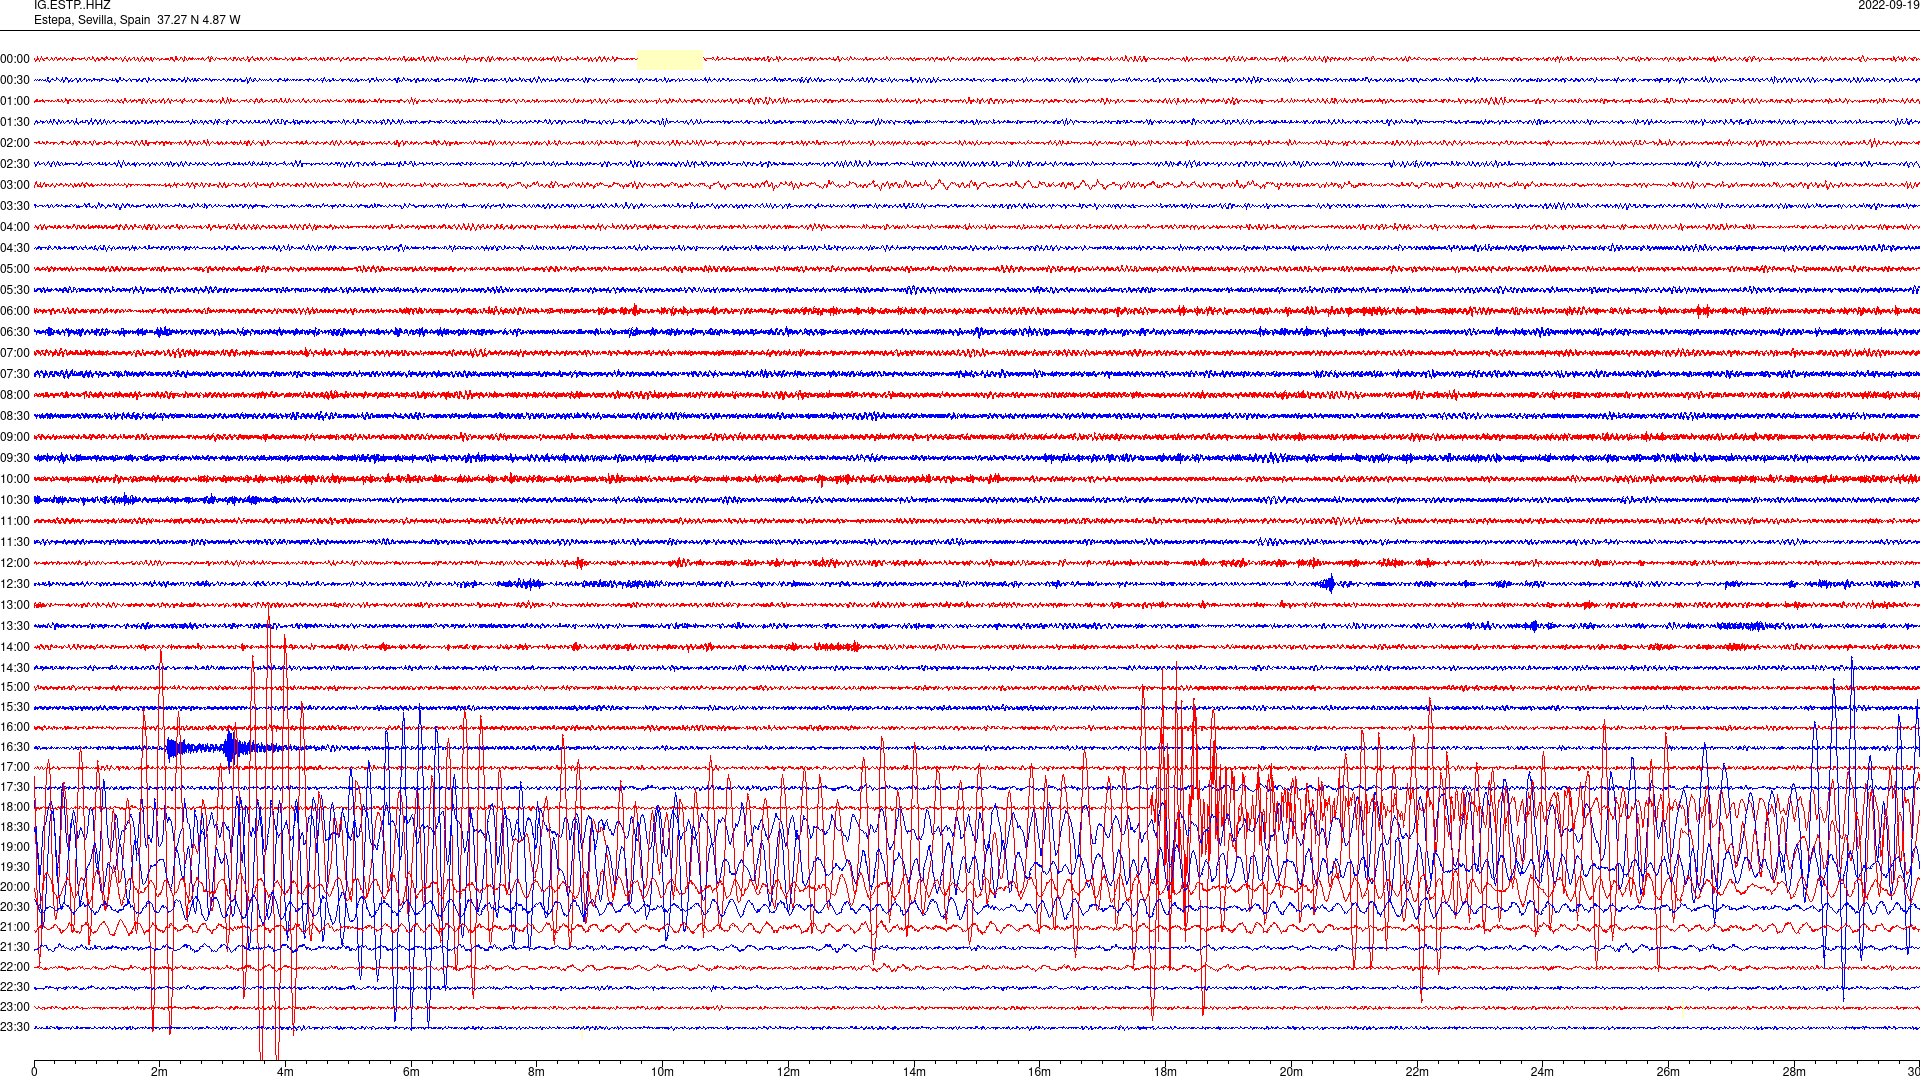Click the 6m tick label on time axis
The height and width of the screenshot is (1080, 1920).
point(411,1072)
